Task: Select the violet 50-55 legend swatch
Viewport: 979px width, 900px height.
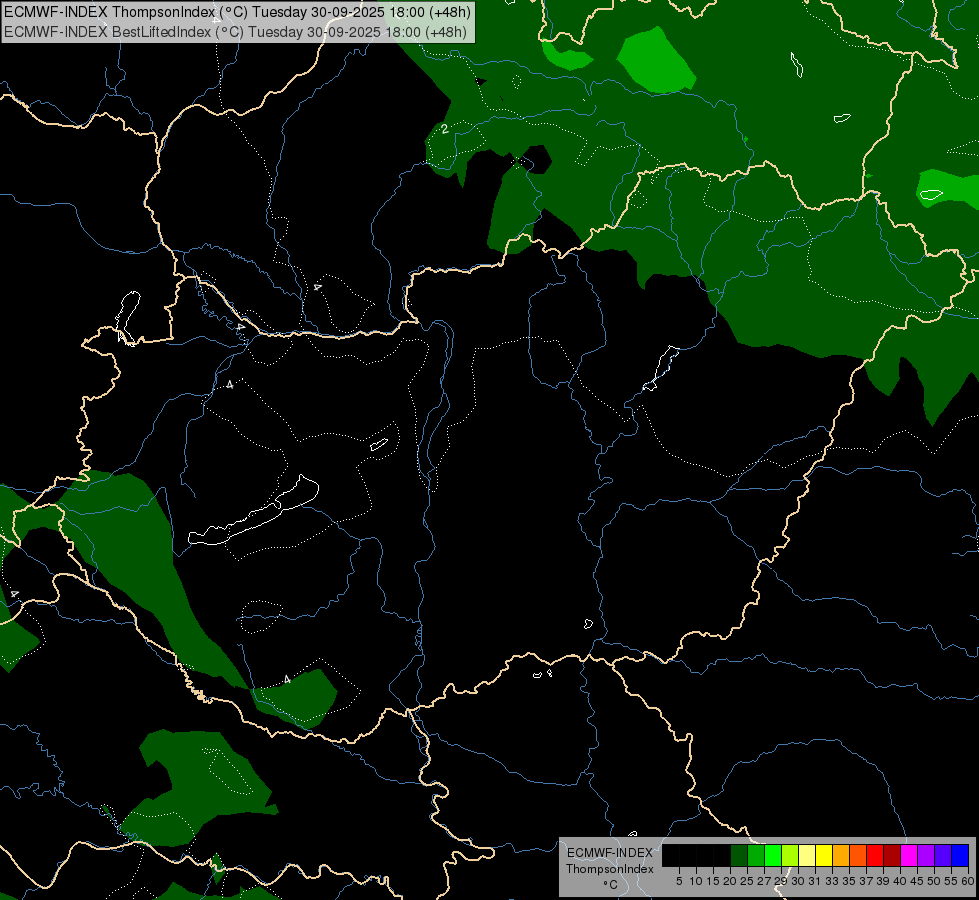Action: coord(943,855)
